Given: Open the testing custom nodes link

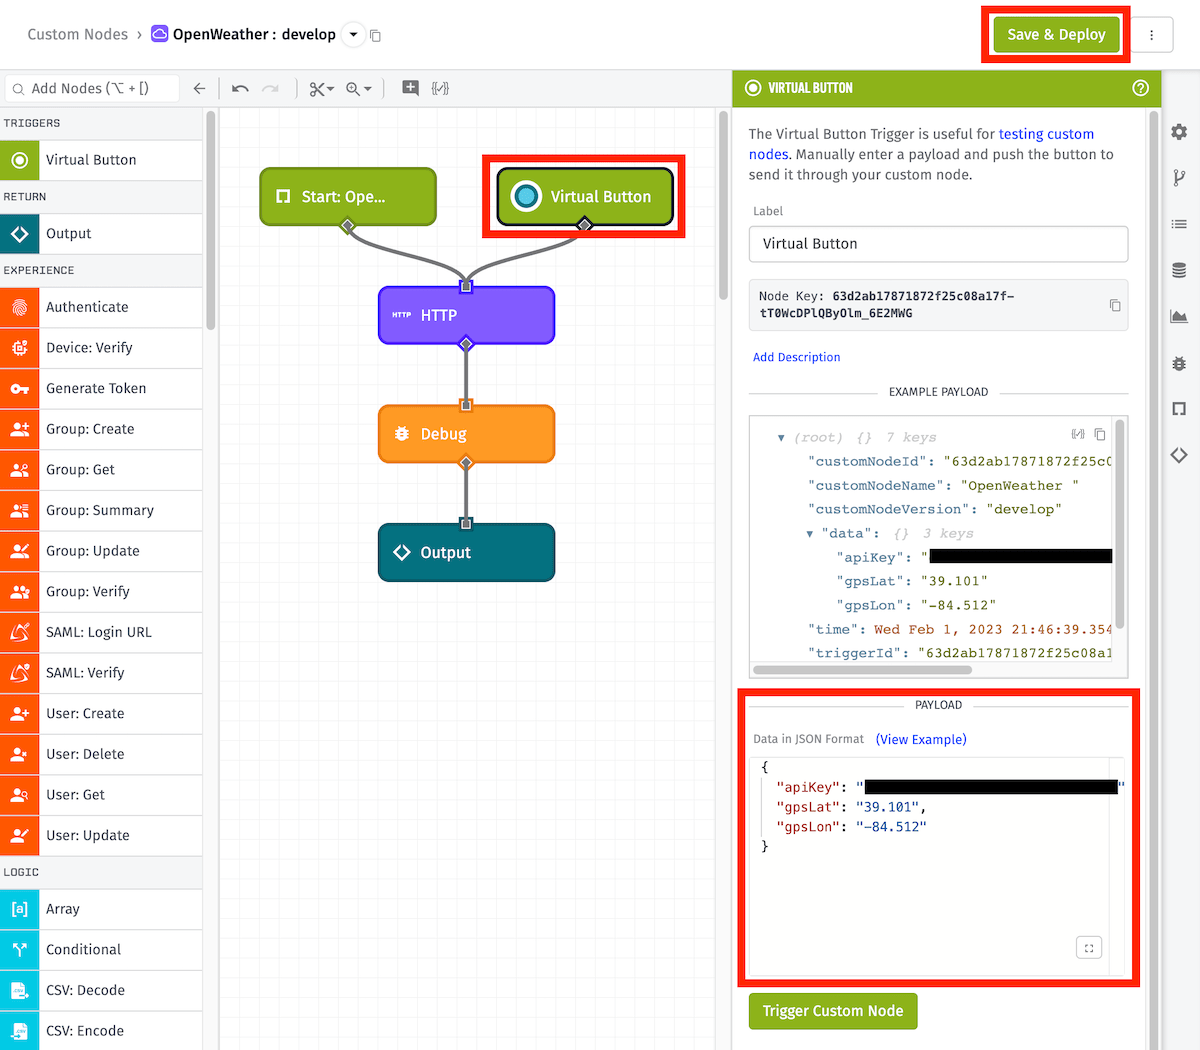Looking at the screenshot, I should (x=921, y=144).
